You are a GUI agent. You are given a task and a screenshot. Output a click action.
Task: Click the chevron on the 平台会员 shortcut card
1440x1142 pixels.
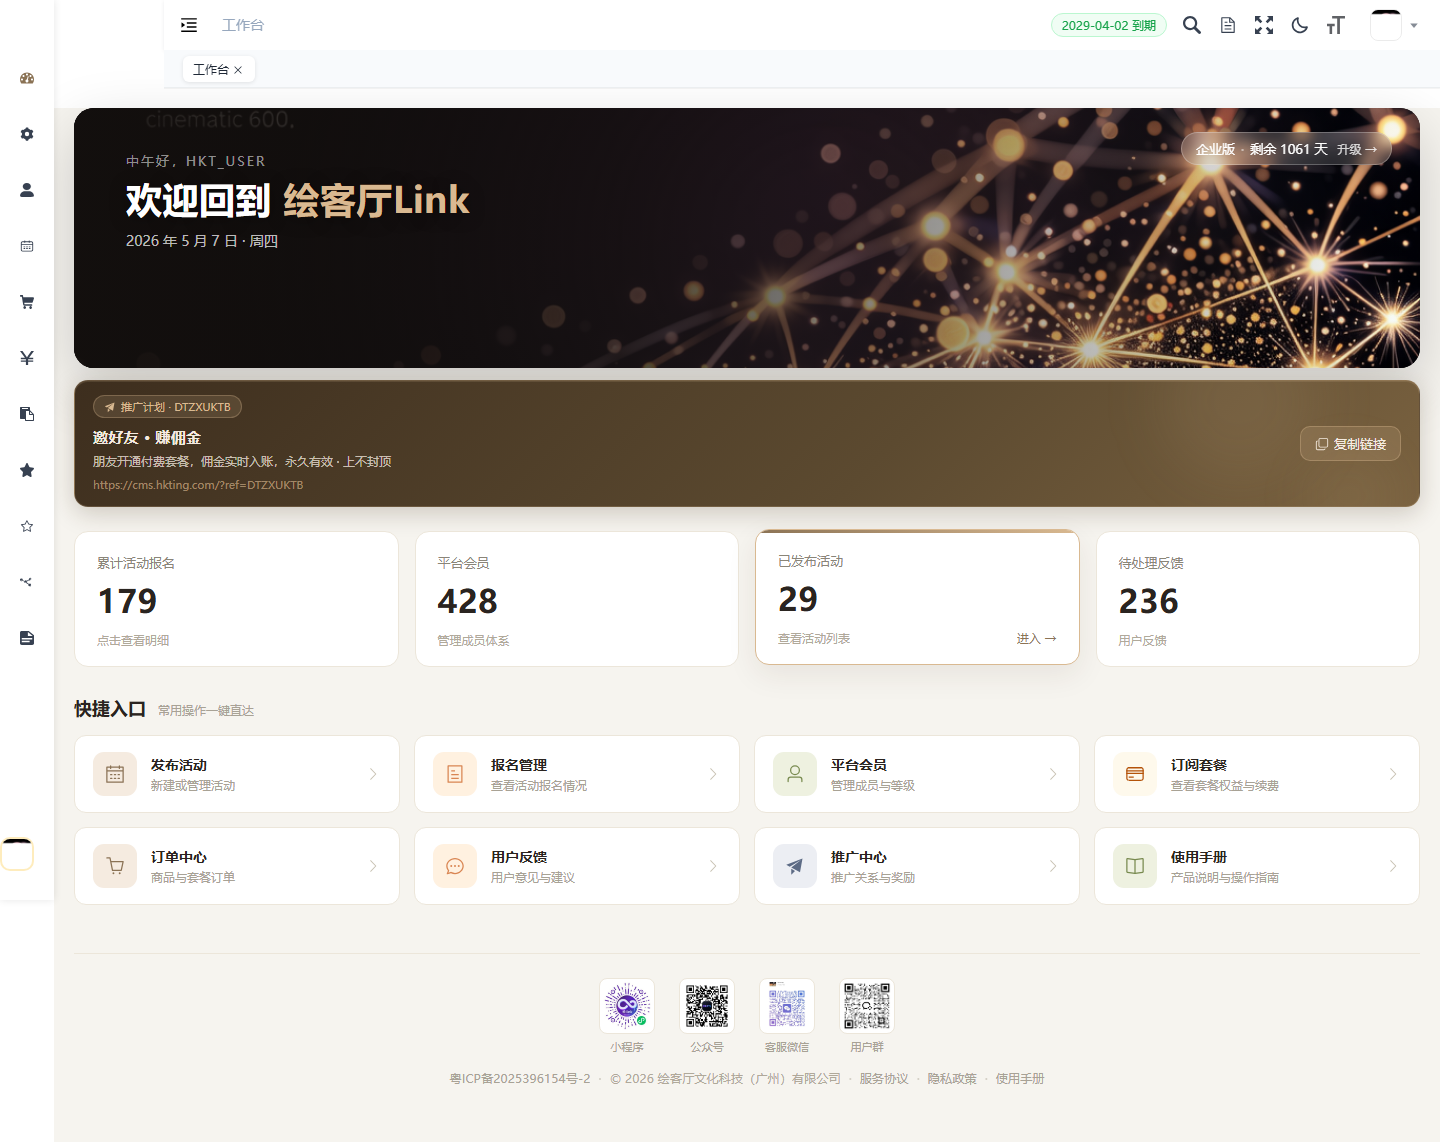tap(1053, 774)
